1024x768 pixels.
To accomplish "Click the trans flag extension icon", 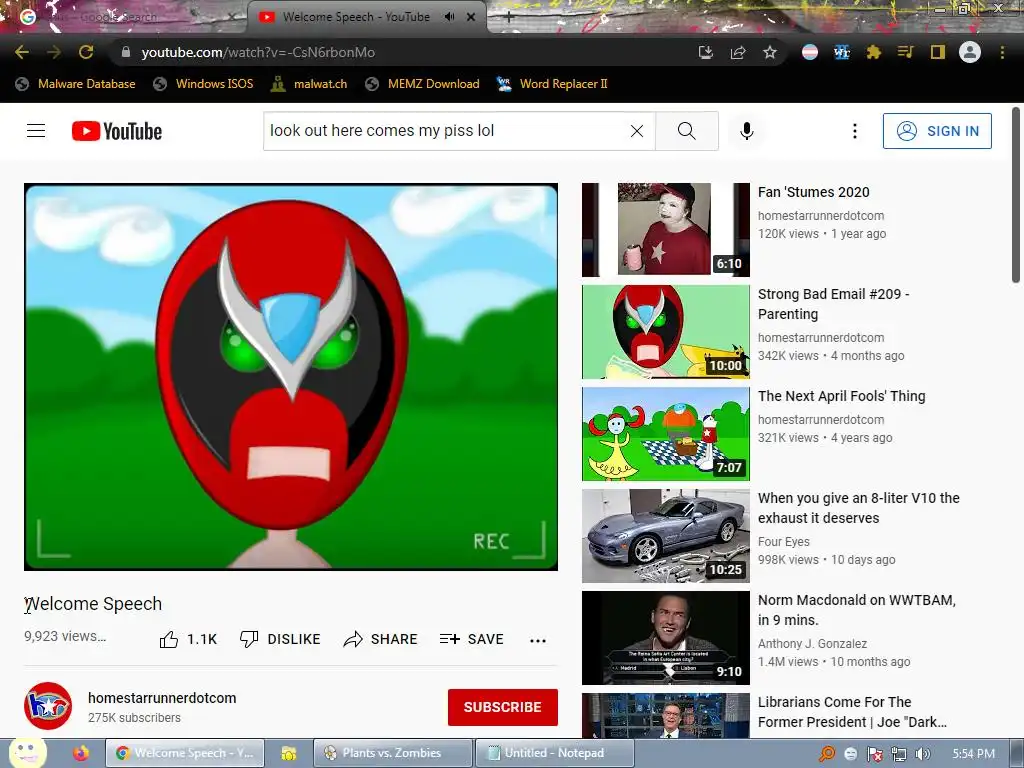I will [x=810, y=52].
